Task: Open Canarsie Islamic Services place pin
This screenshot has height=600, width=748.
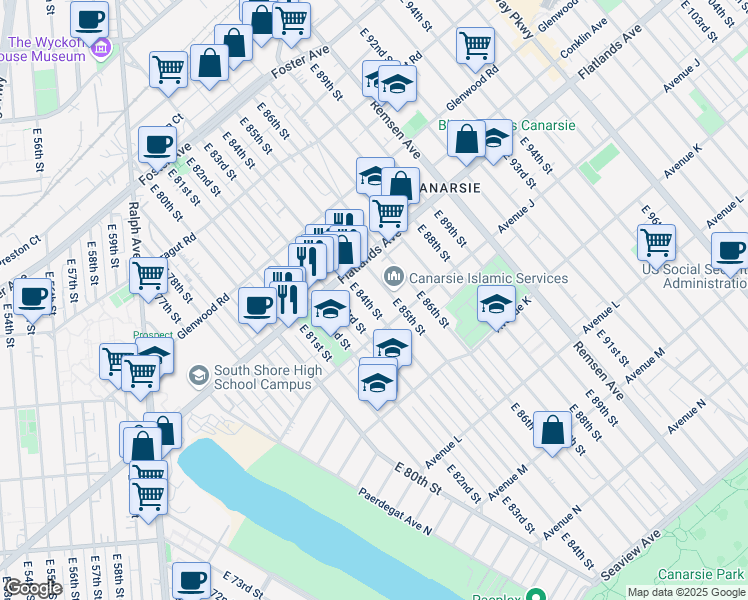Action: [x=394, y=277]
